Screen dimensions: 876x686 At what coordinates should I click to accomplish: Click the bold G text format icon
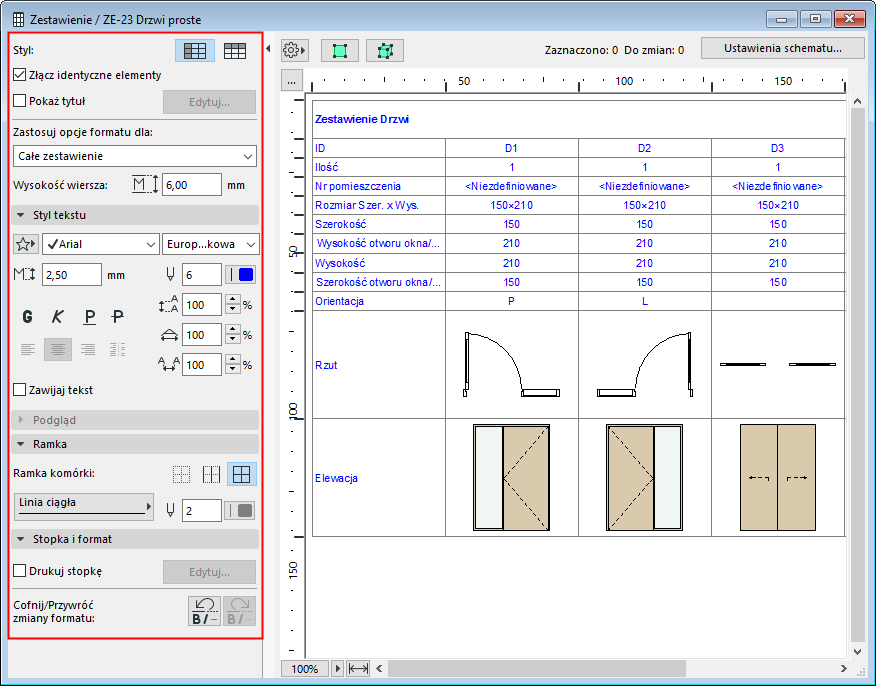tap(28, 317)
